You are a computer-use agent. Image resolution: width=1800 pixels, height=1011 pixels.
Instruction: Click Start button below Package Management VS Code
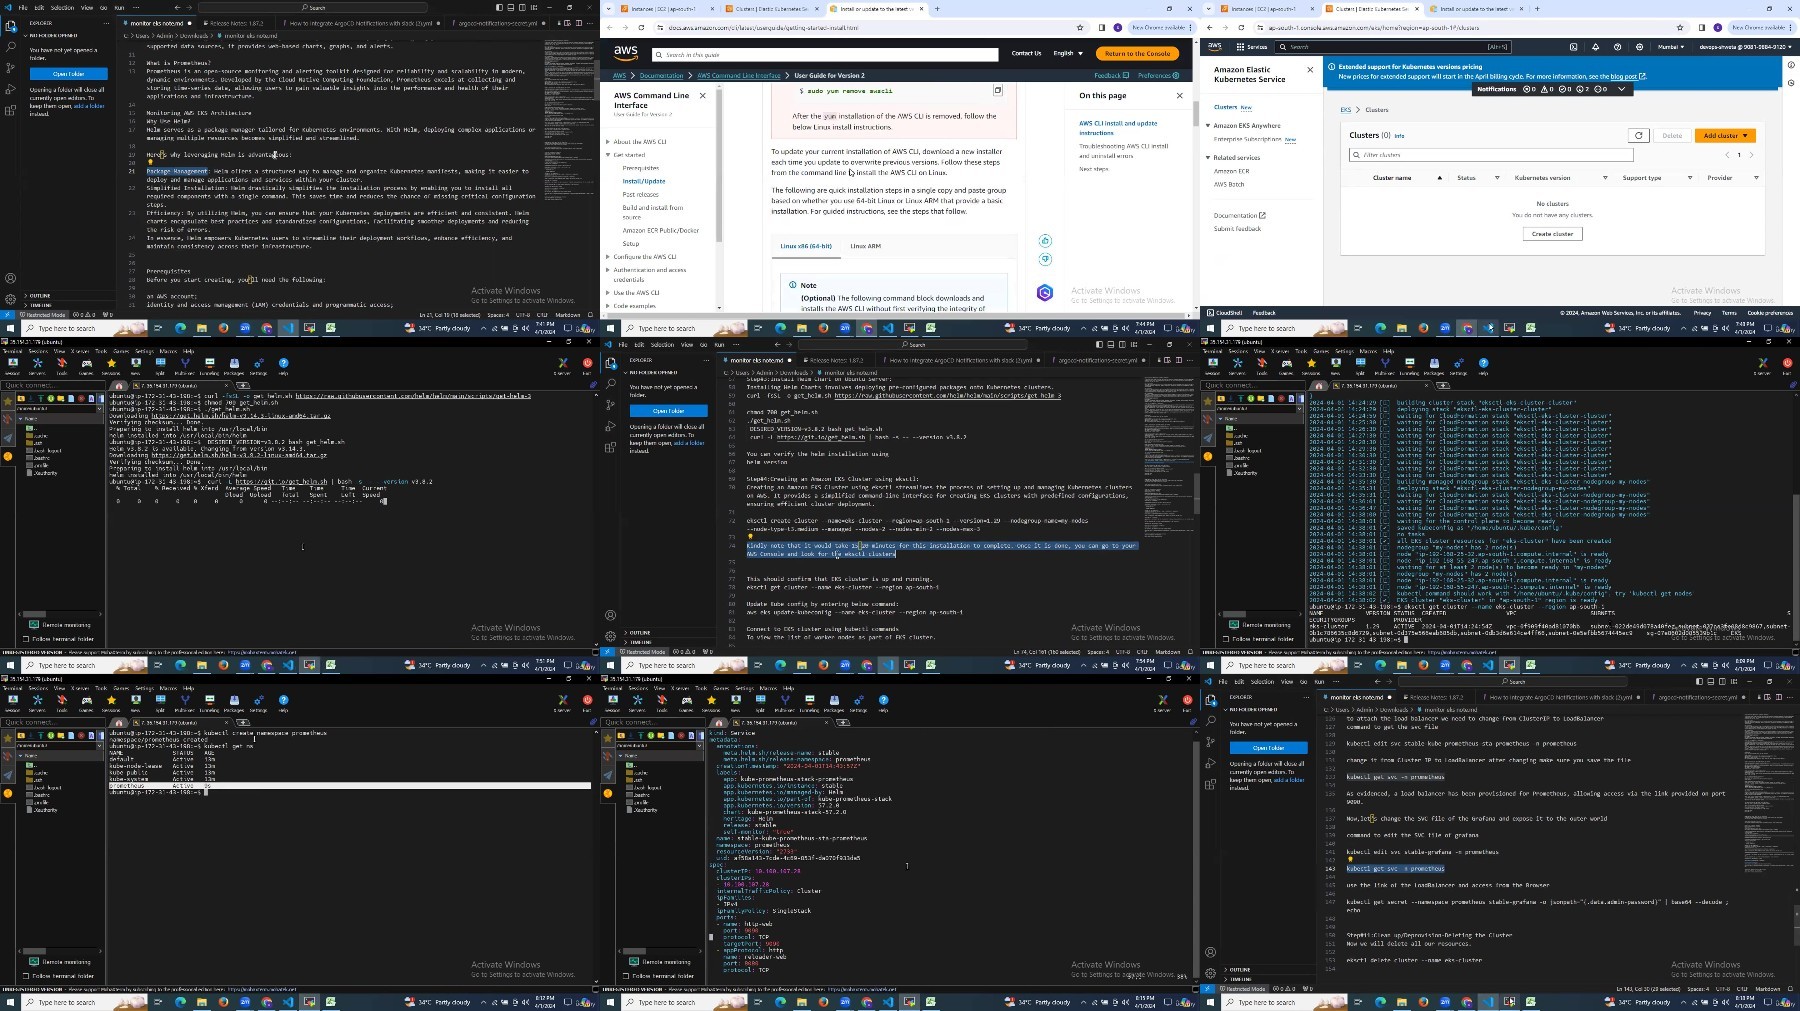click(10, 328)
